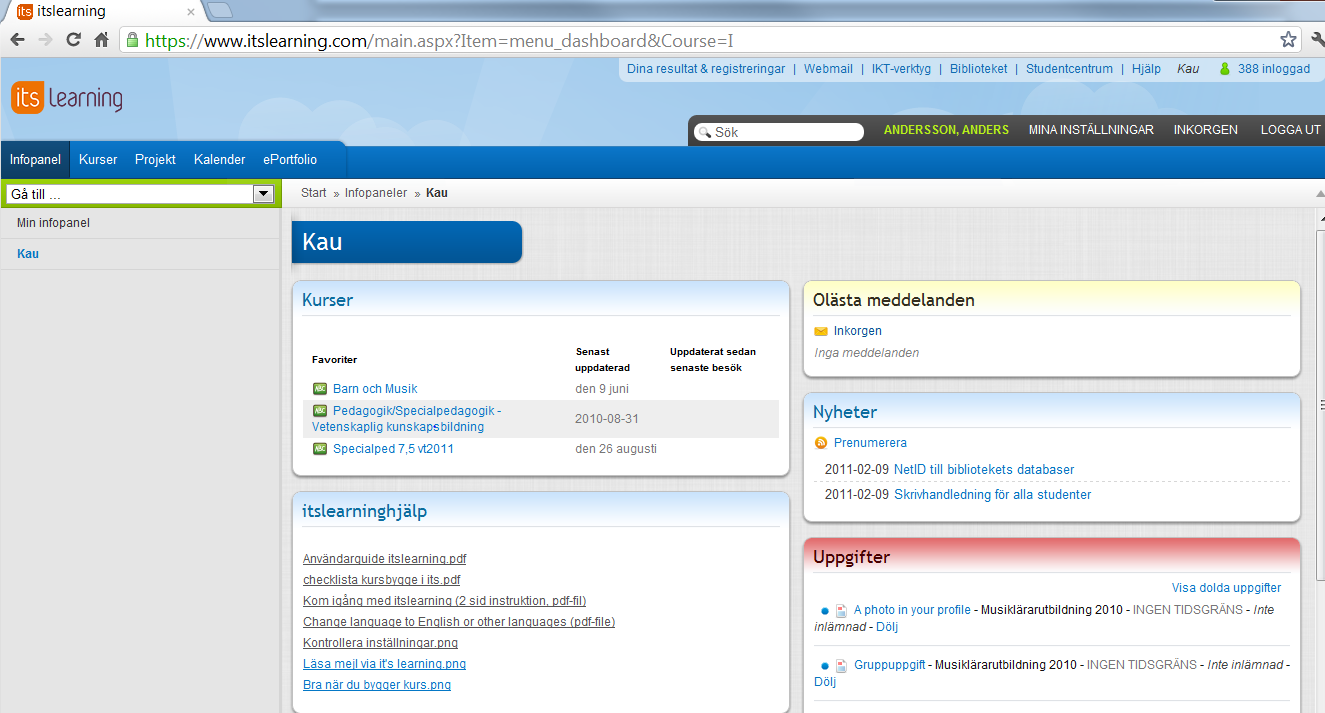Click the course icon beside Specialped 7,5 vt2011
This screenshot has width=1325, height=713.
click(x=320, y=449)
